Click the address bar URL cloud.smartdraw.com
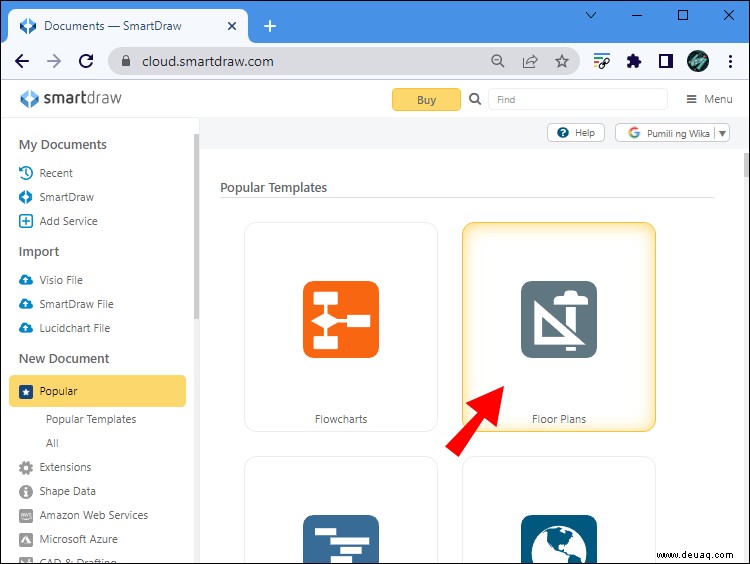The width and height of the screenshot is (750, 564). 208,61
